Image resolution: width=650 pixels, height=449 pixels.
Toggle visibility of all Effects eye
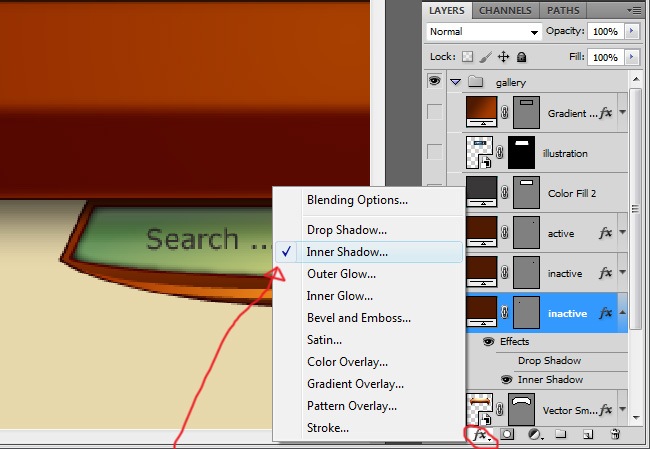pyautogui.click(x=489, y=341)
